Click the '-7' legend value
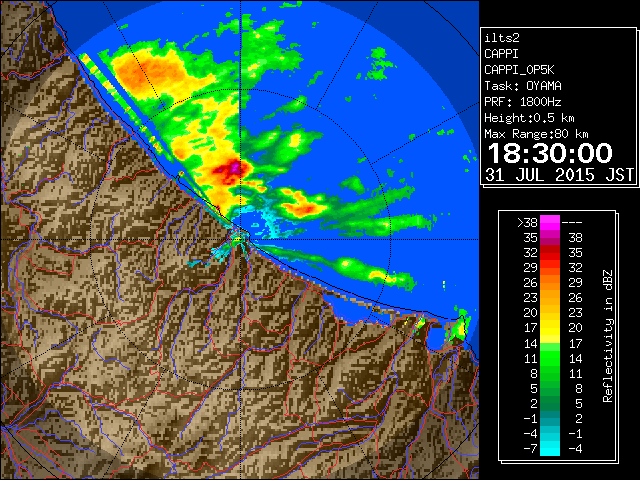The height and width of the screenshot is (480, 640). coord(530,448)
